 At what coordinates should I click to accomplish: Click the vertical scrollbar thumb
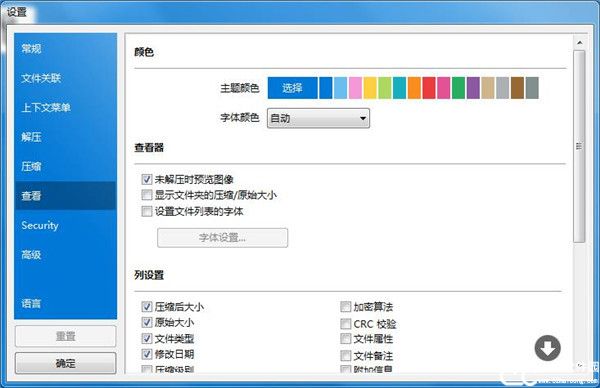coord(579,146)
